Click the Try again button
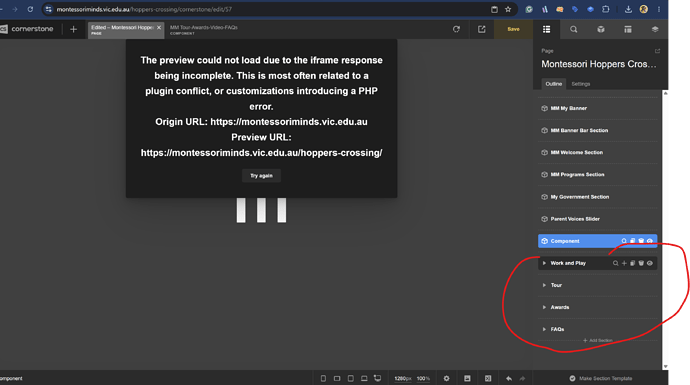This screenshot has height=385, width=690. coord(261,176)
